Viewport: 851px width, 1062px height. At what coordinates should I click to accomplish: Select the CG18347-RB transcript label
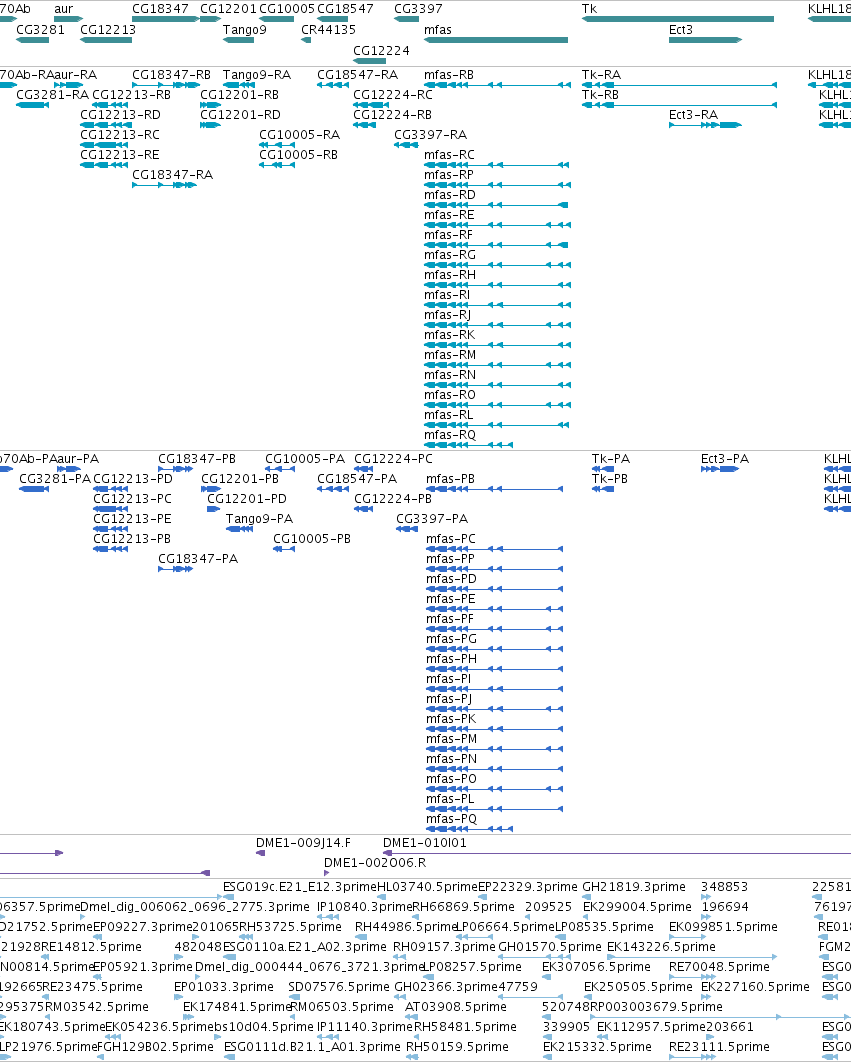(171, 75)
